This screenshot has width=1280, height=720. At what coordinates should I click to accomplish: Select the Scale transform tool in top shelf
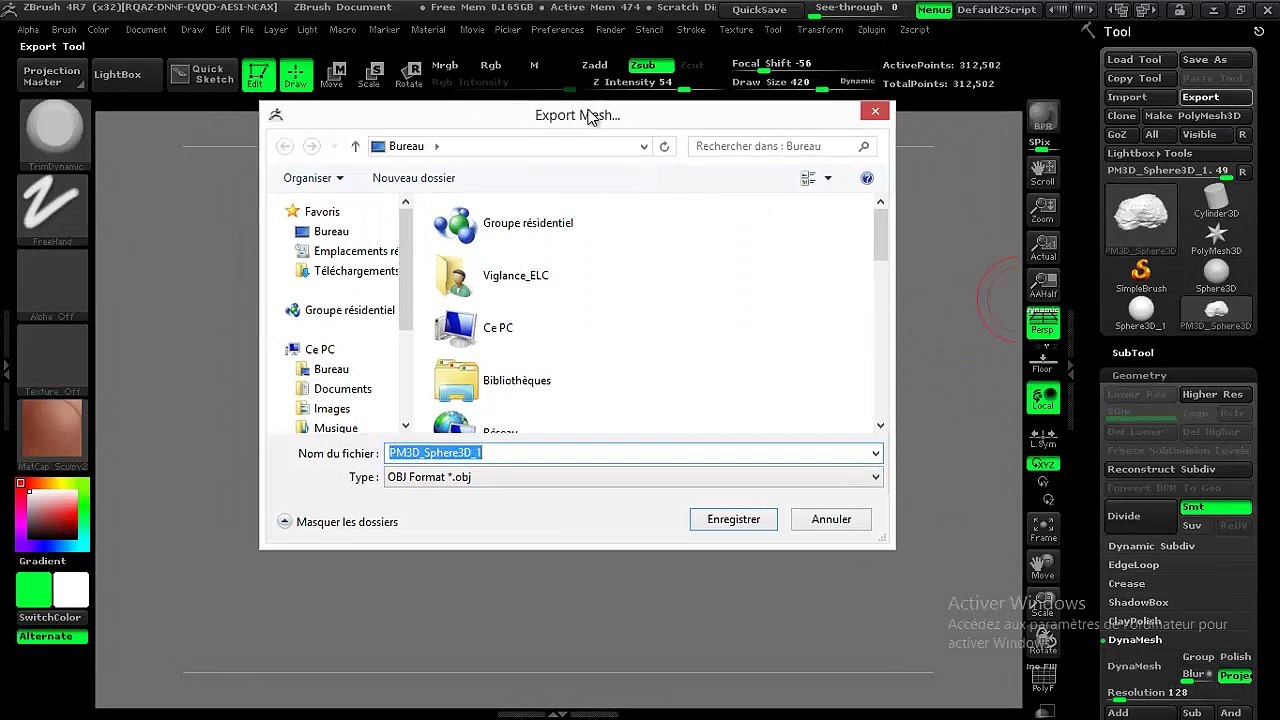(369, 75)
